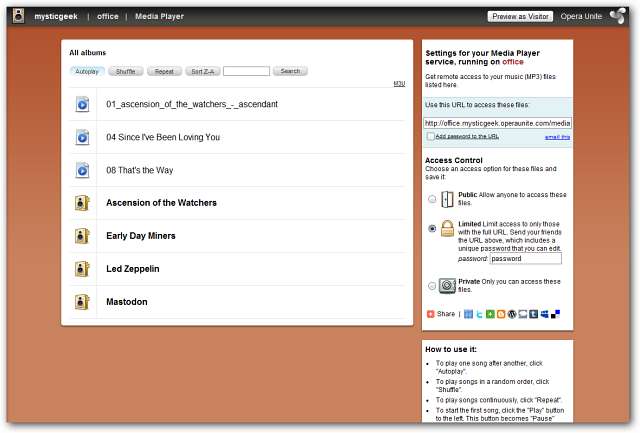The height and width of the screenshot is (433, 640).
Task: Toggle the Repeat button
Action: pos(164,71)
